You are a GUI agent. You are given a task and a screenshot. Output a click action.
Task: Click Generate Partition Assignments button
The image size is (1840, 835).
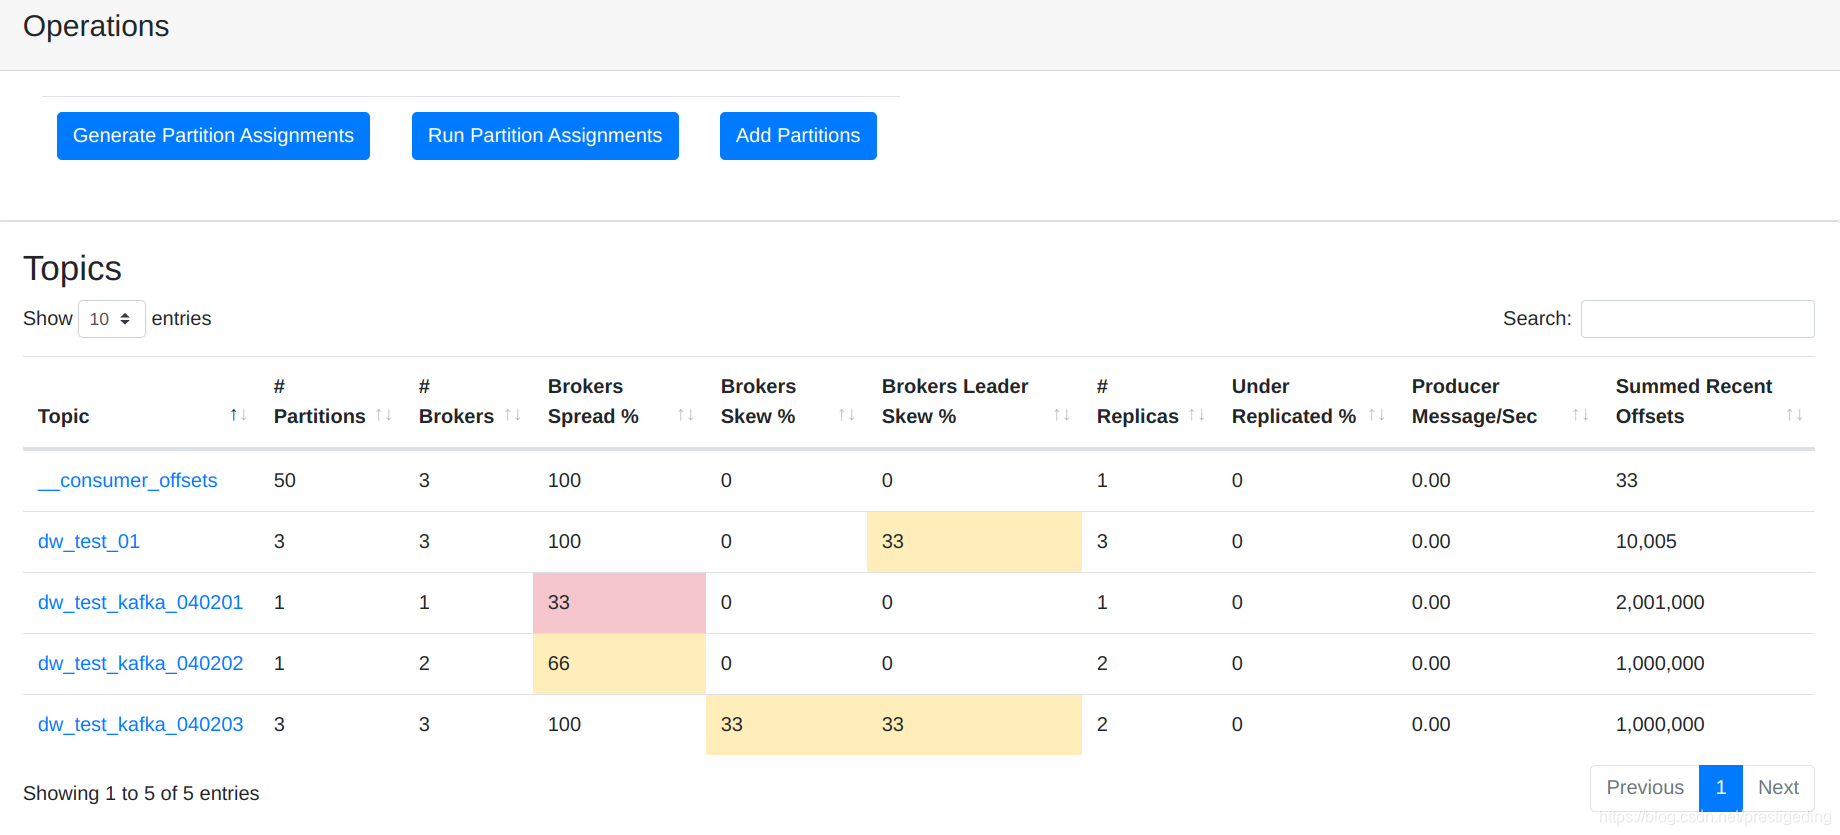pos(213,136)
